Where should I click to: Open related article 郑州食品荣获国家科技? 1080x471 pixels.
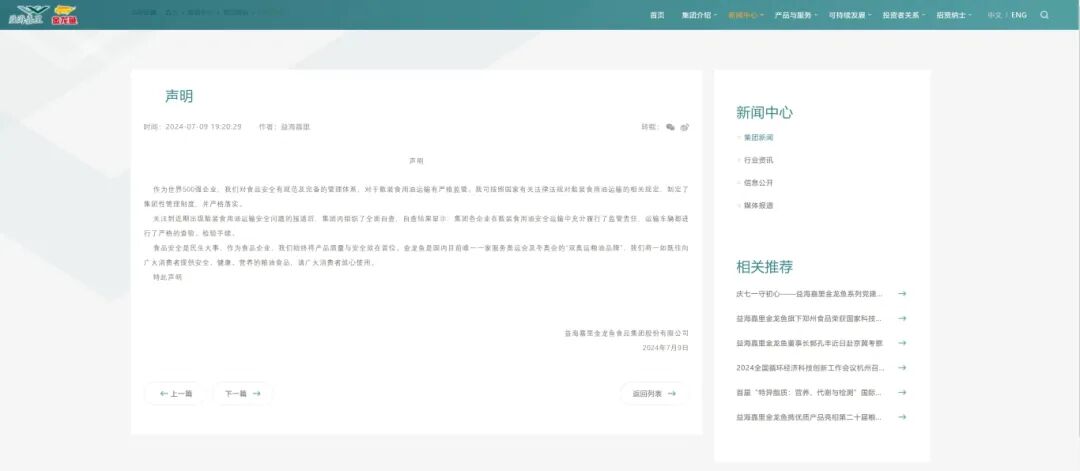click(x=809, y=318)
